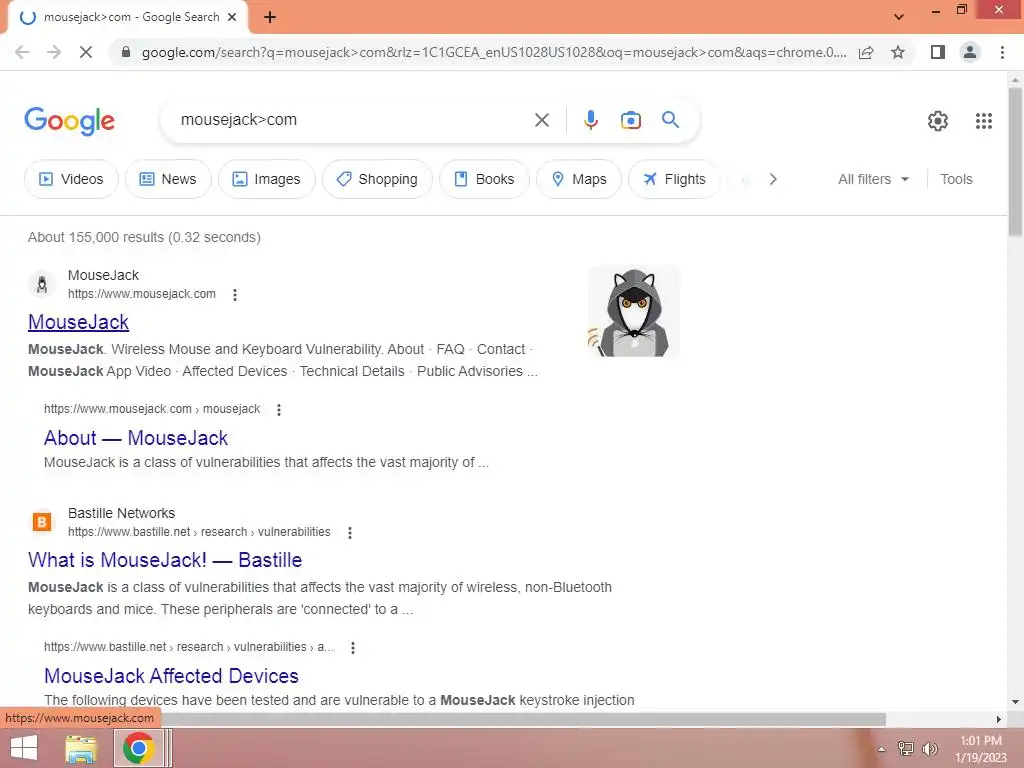Share this page from the address bar
This screenshot has width=1024, height=768.
pyautogui.click(x=866, y=52)
